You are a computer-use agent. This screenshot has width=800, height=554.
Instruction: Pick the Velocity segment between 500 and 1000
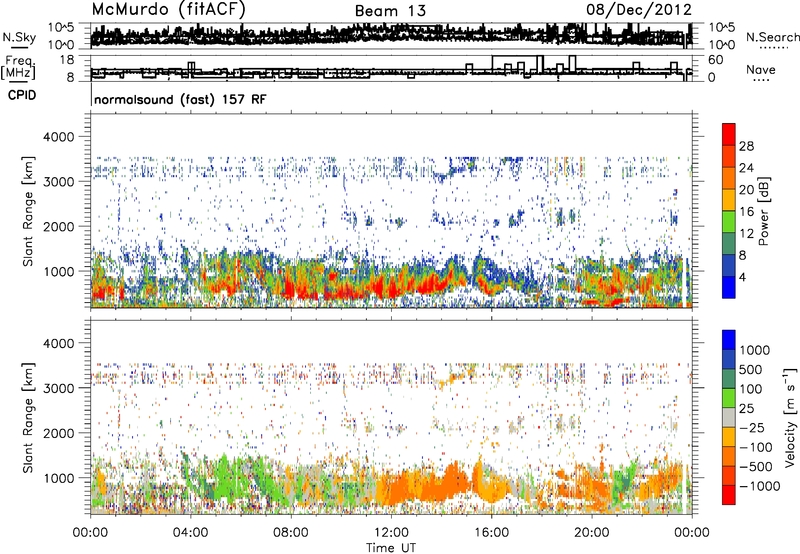pos(729,360)
